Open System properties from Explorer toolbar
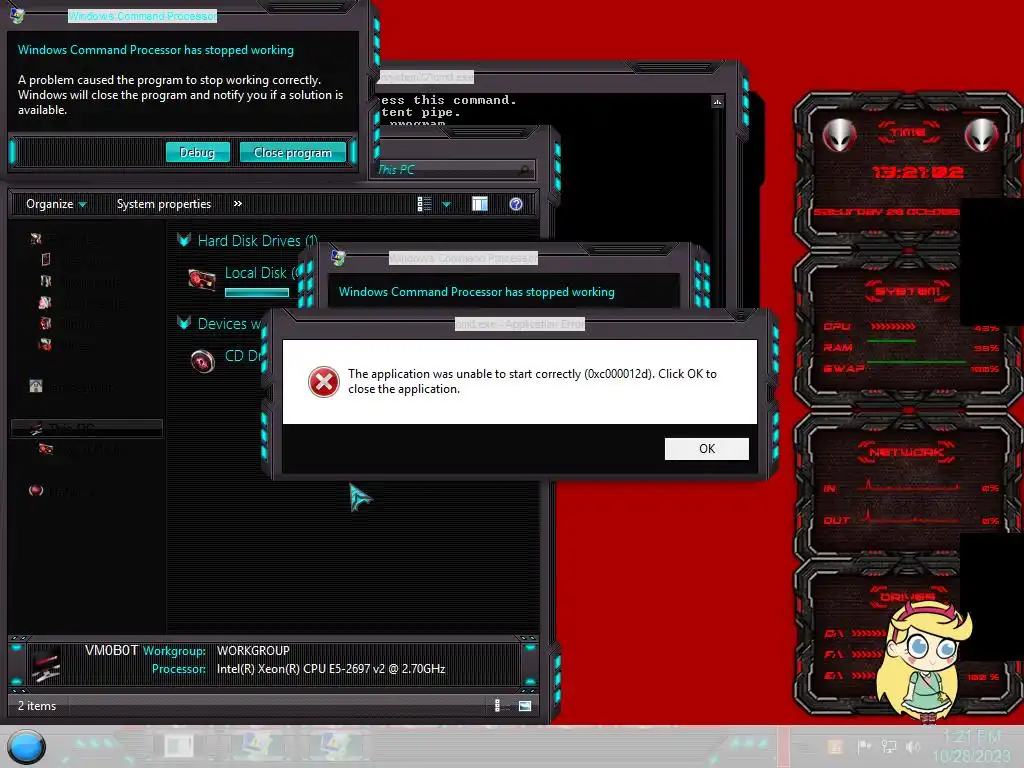Screen dimensions: 1024x768 (164, 204)
